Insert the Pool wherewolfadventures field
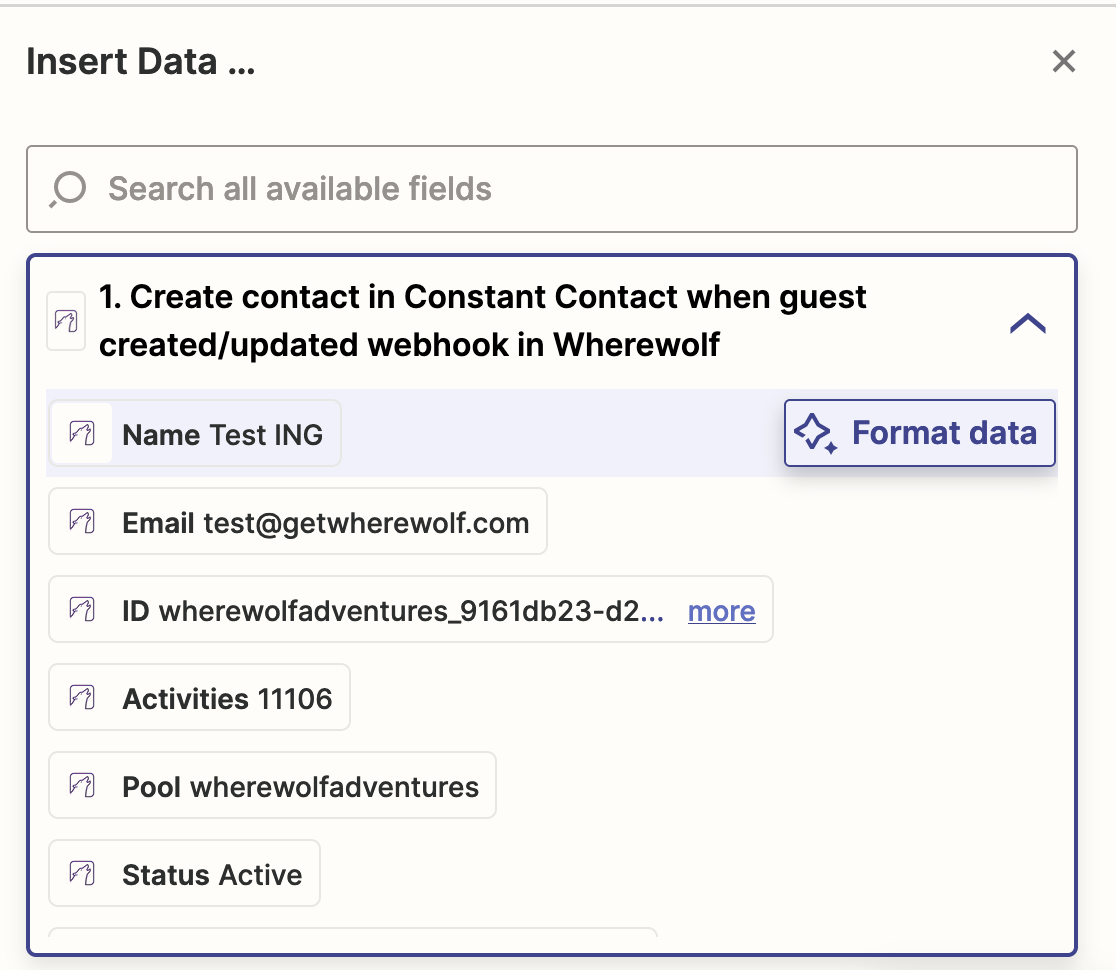 point(273,786)
